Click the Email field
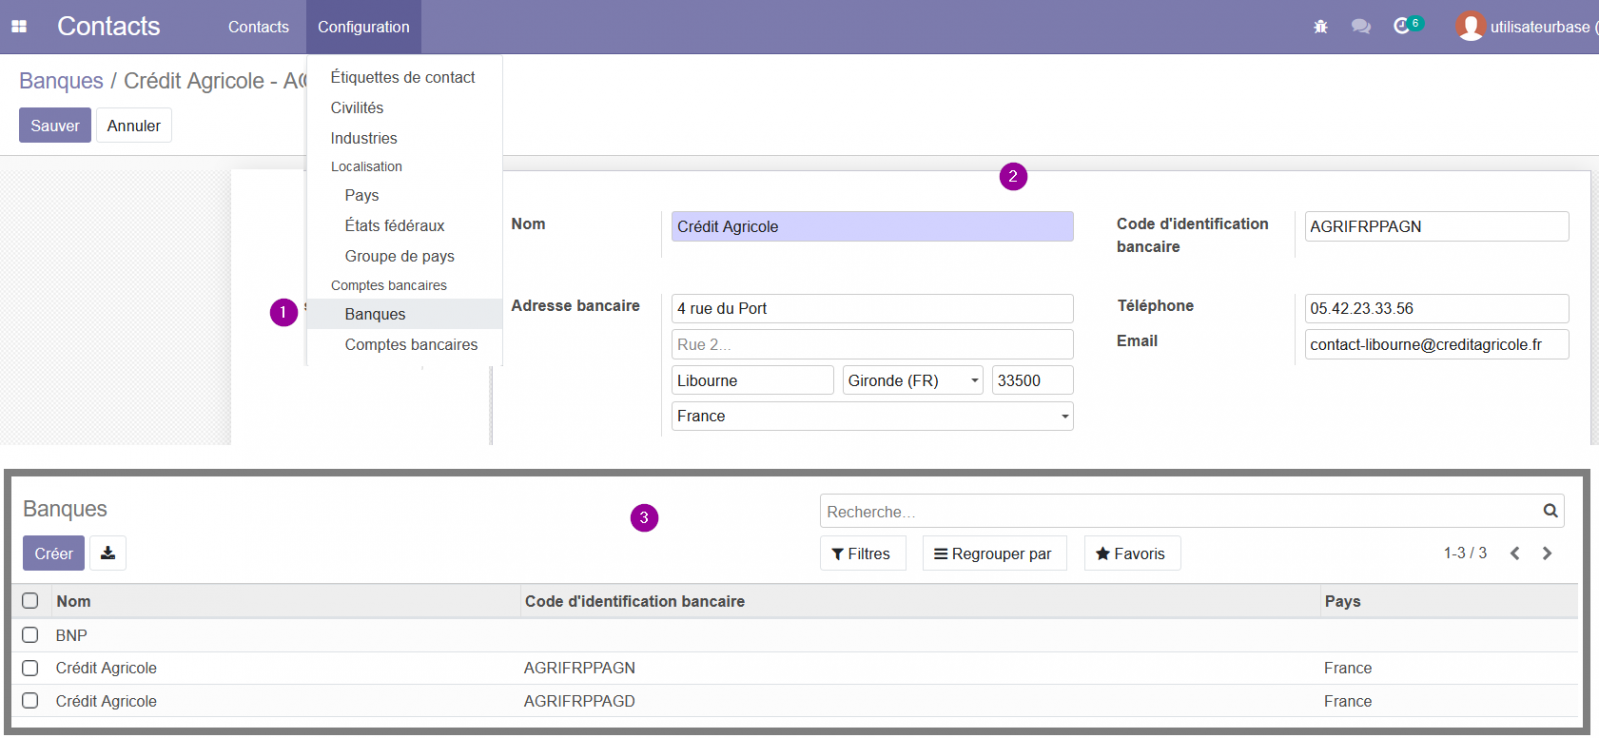 pyautogui.click(x=1436, y=344)
